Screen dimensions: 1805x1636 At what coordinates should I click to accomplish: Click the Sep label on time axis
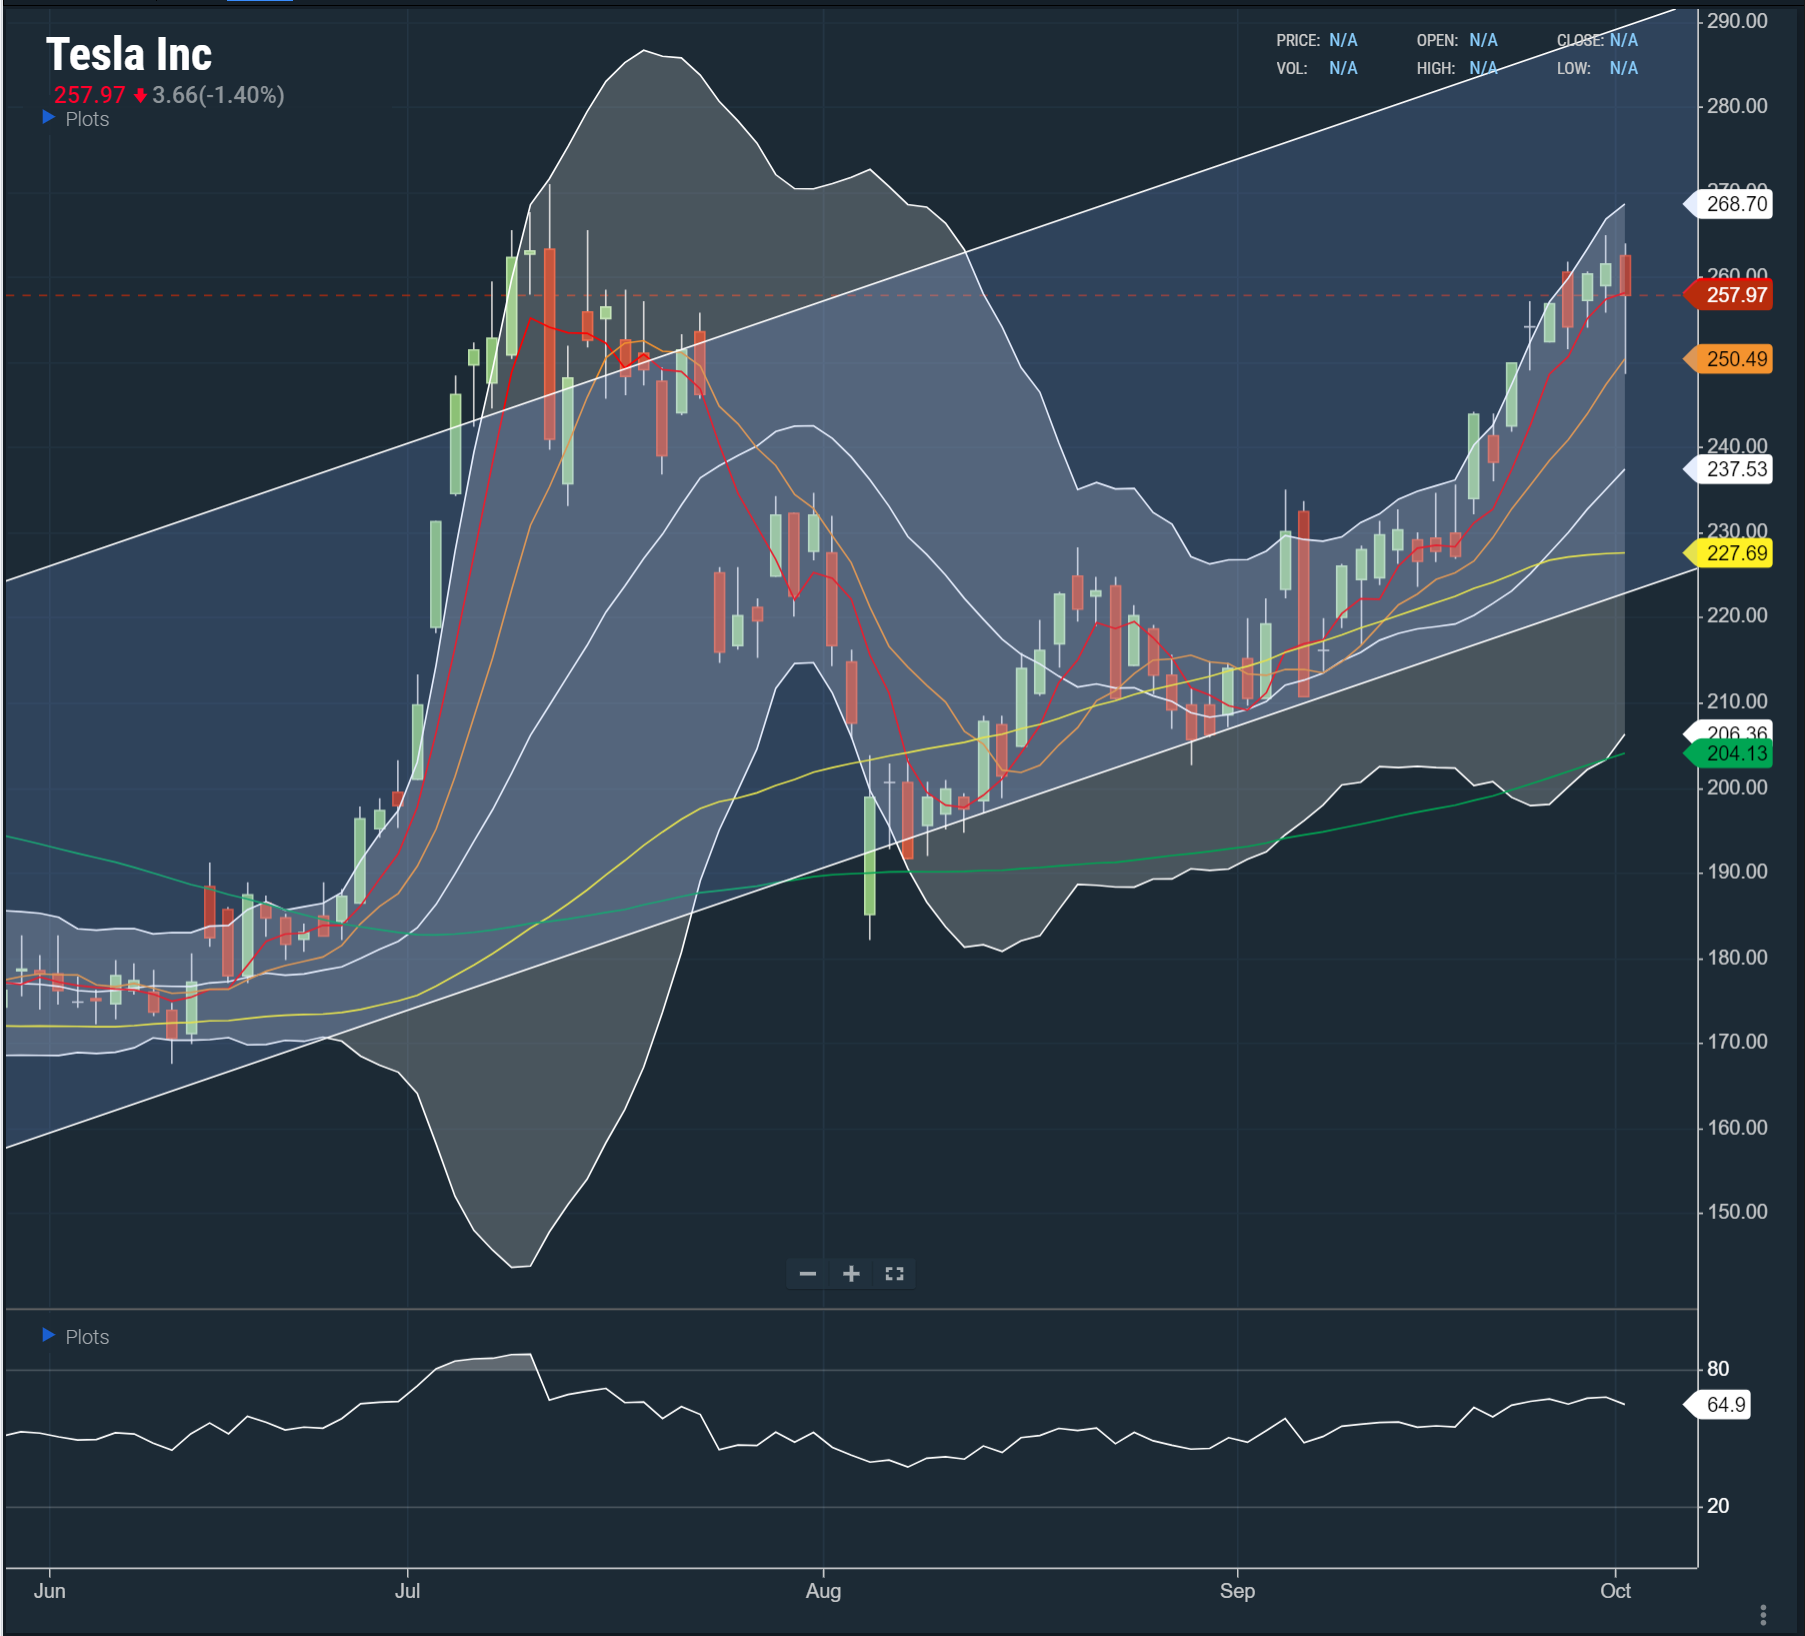(1237, 1590)
